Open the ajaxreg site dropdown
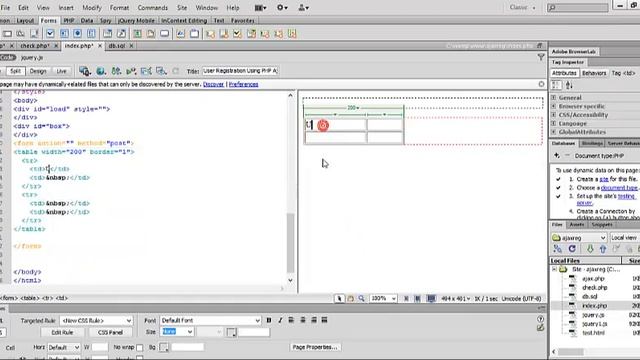 [x=579, y=238]
